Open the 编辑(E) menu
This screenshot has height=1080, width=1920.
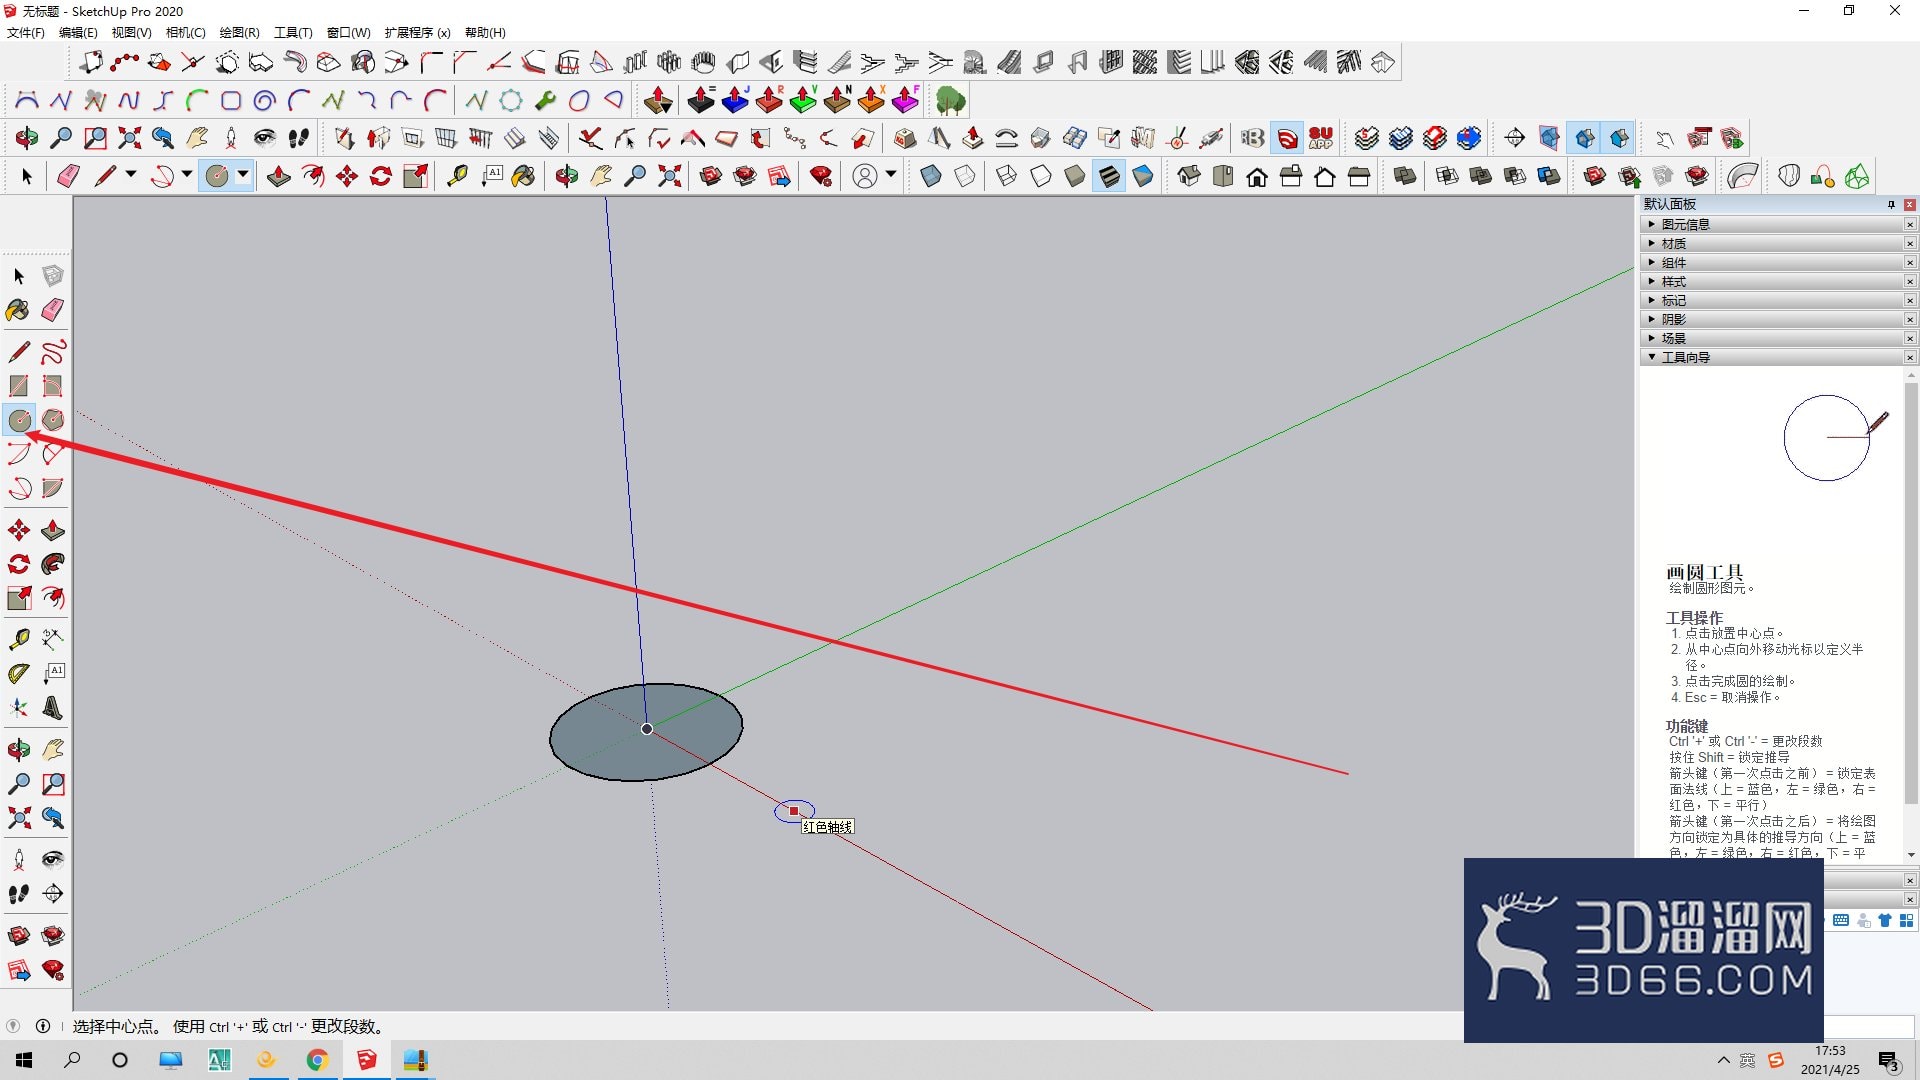coord(78,33)
